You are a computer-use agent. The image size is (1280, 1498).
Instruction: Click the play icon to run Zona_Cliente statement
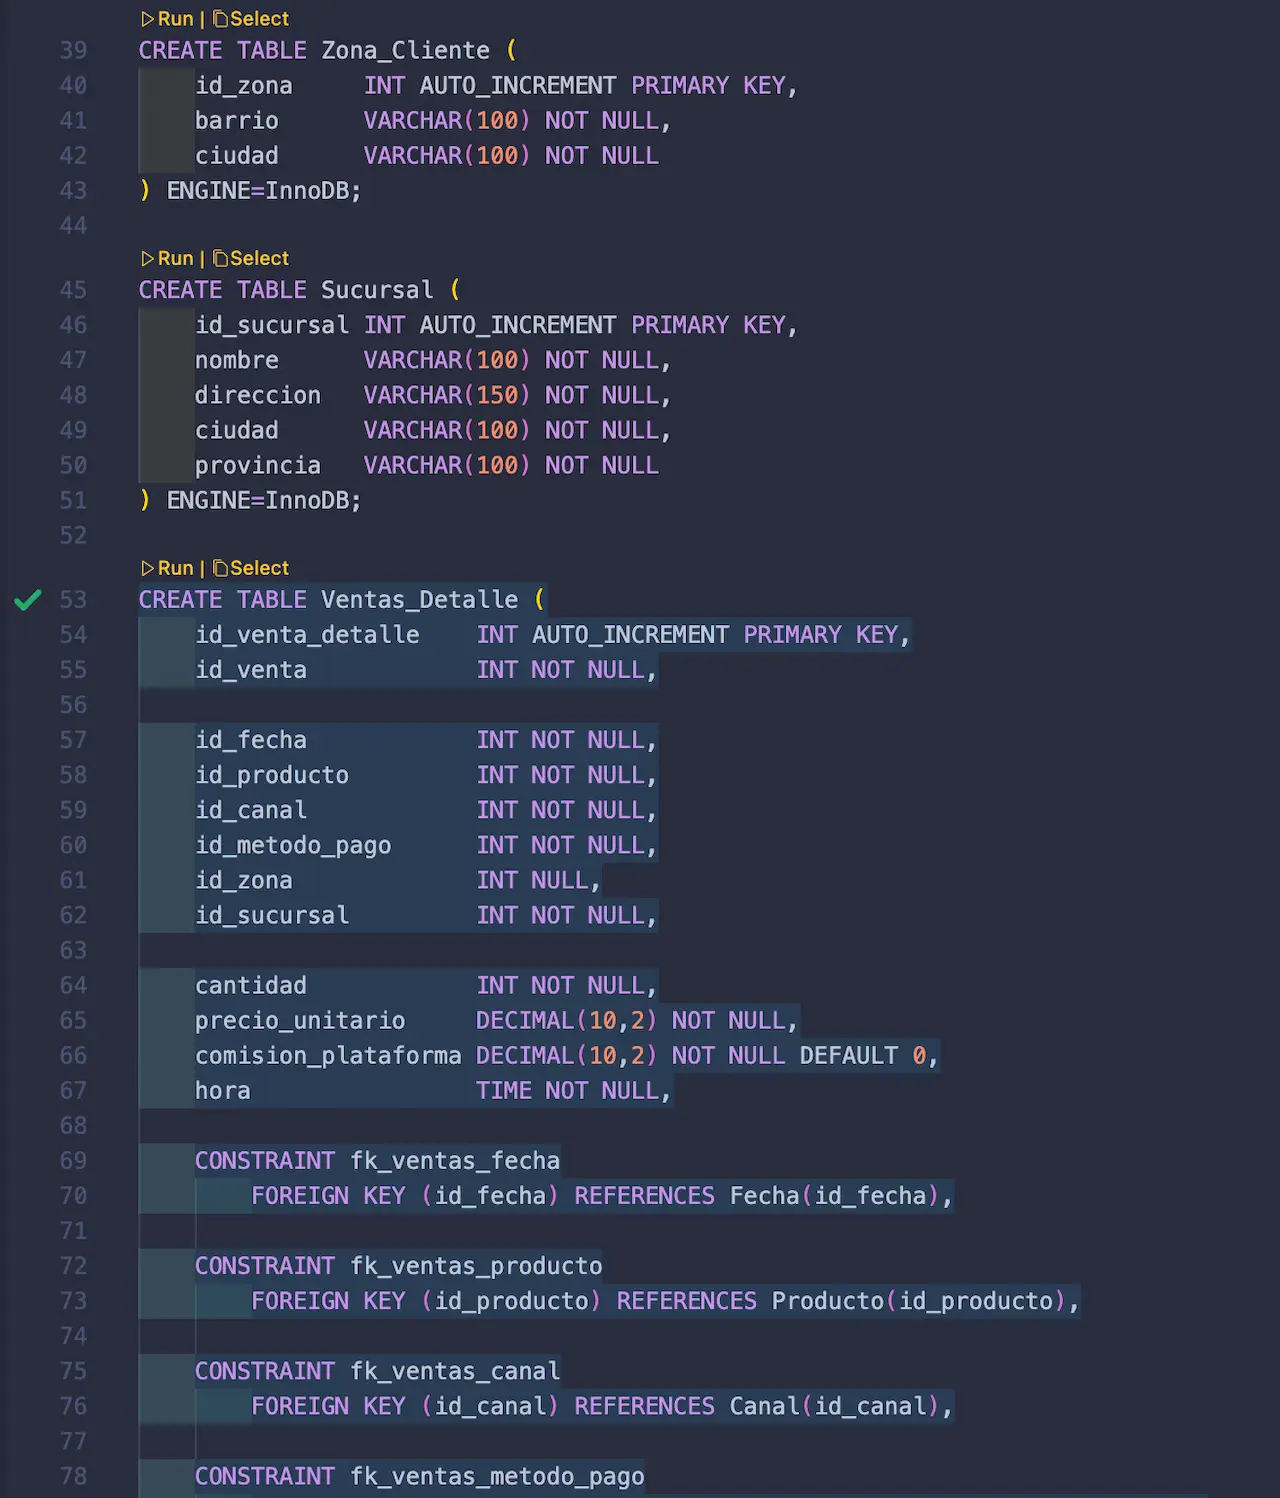coord(148,18)
